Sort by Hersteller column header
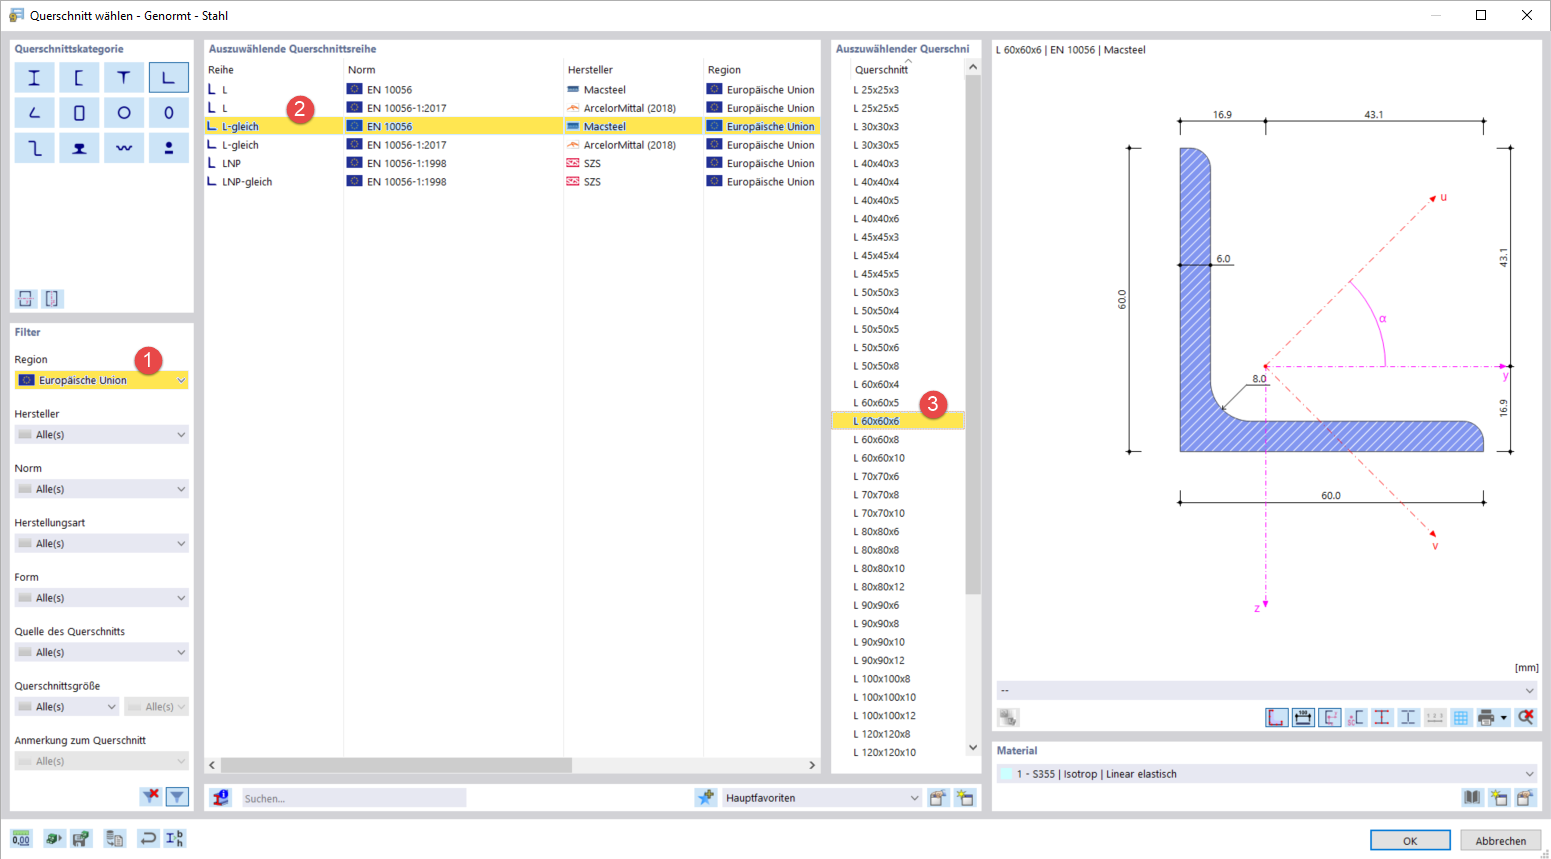 (590, 70)
